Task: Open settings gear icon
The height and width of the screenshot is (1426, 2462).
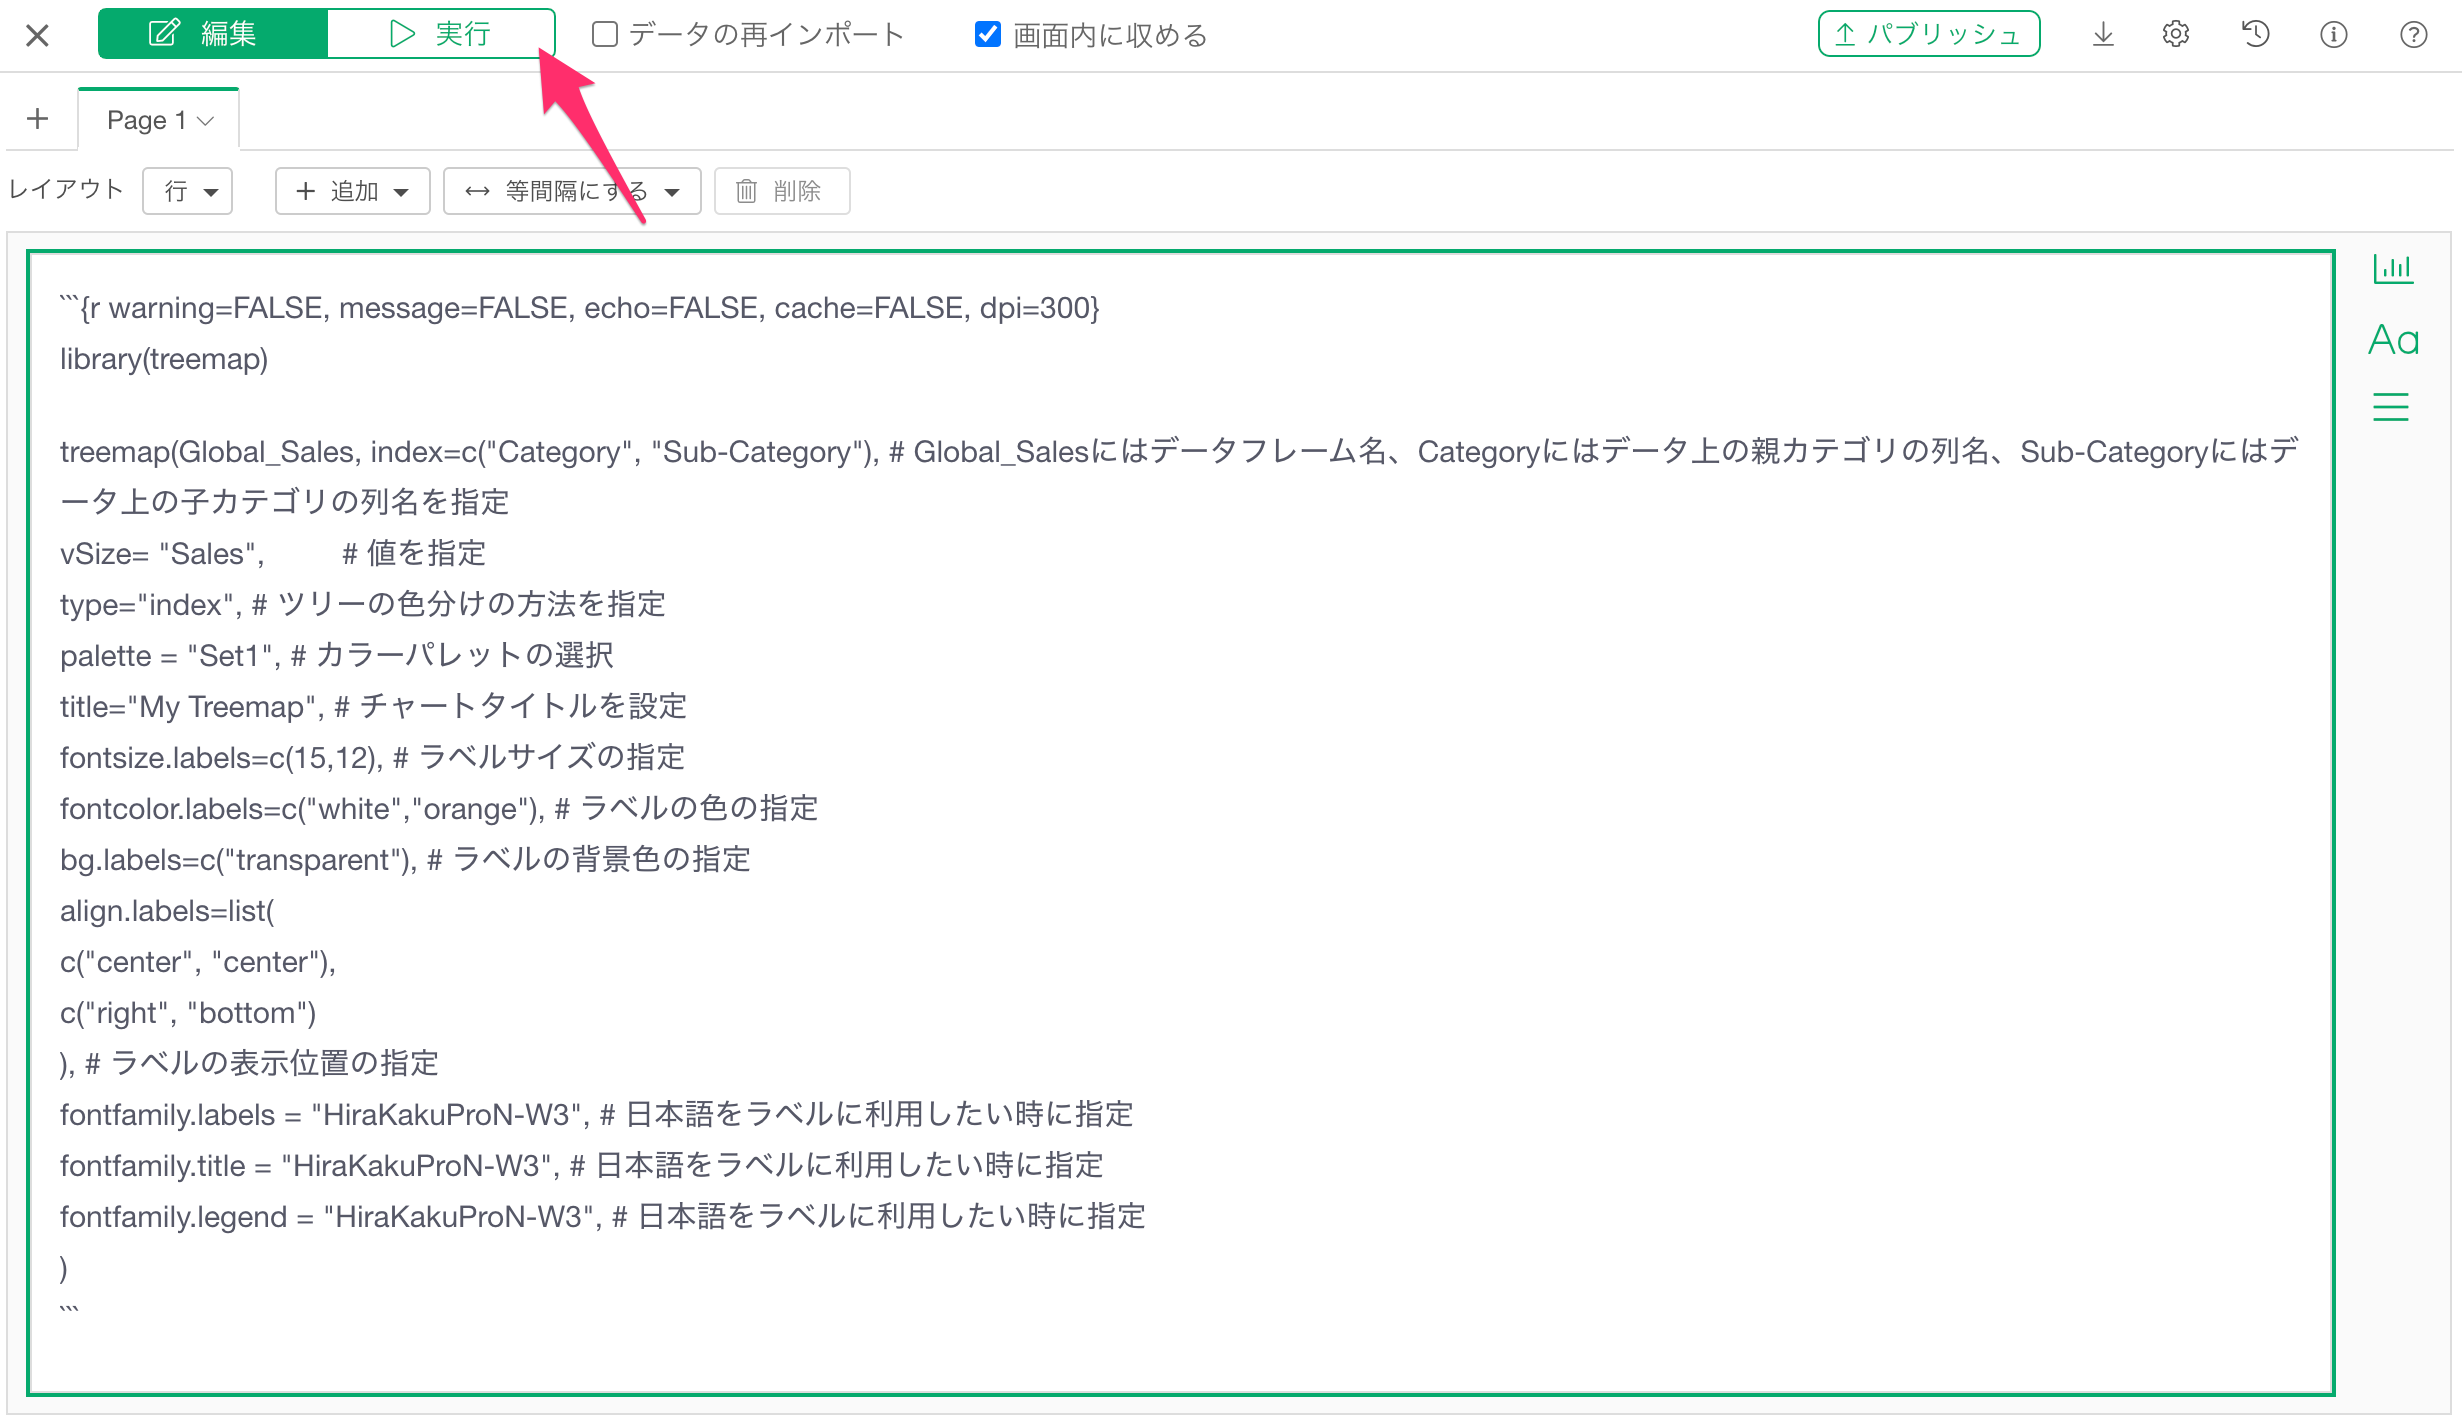Action: coord(2175,35)
